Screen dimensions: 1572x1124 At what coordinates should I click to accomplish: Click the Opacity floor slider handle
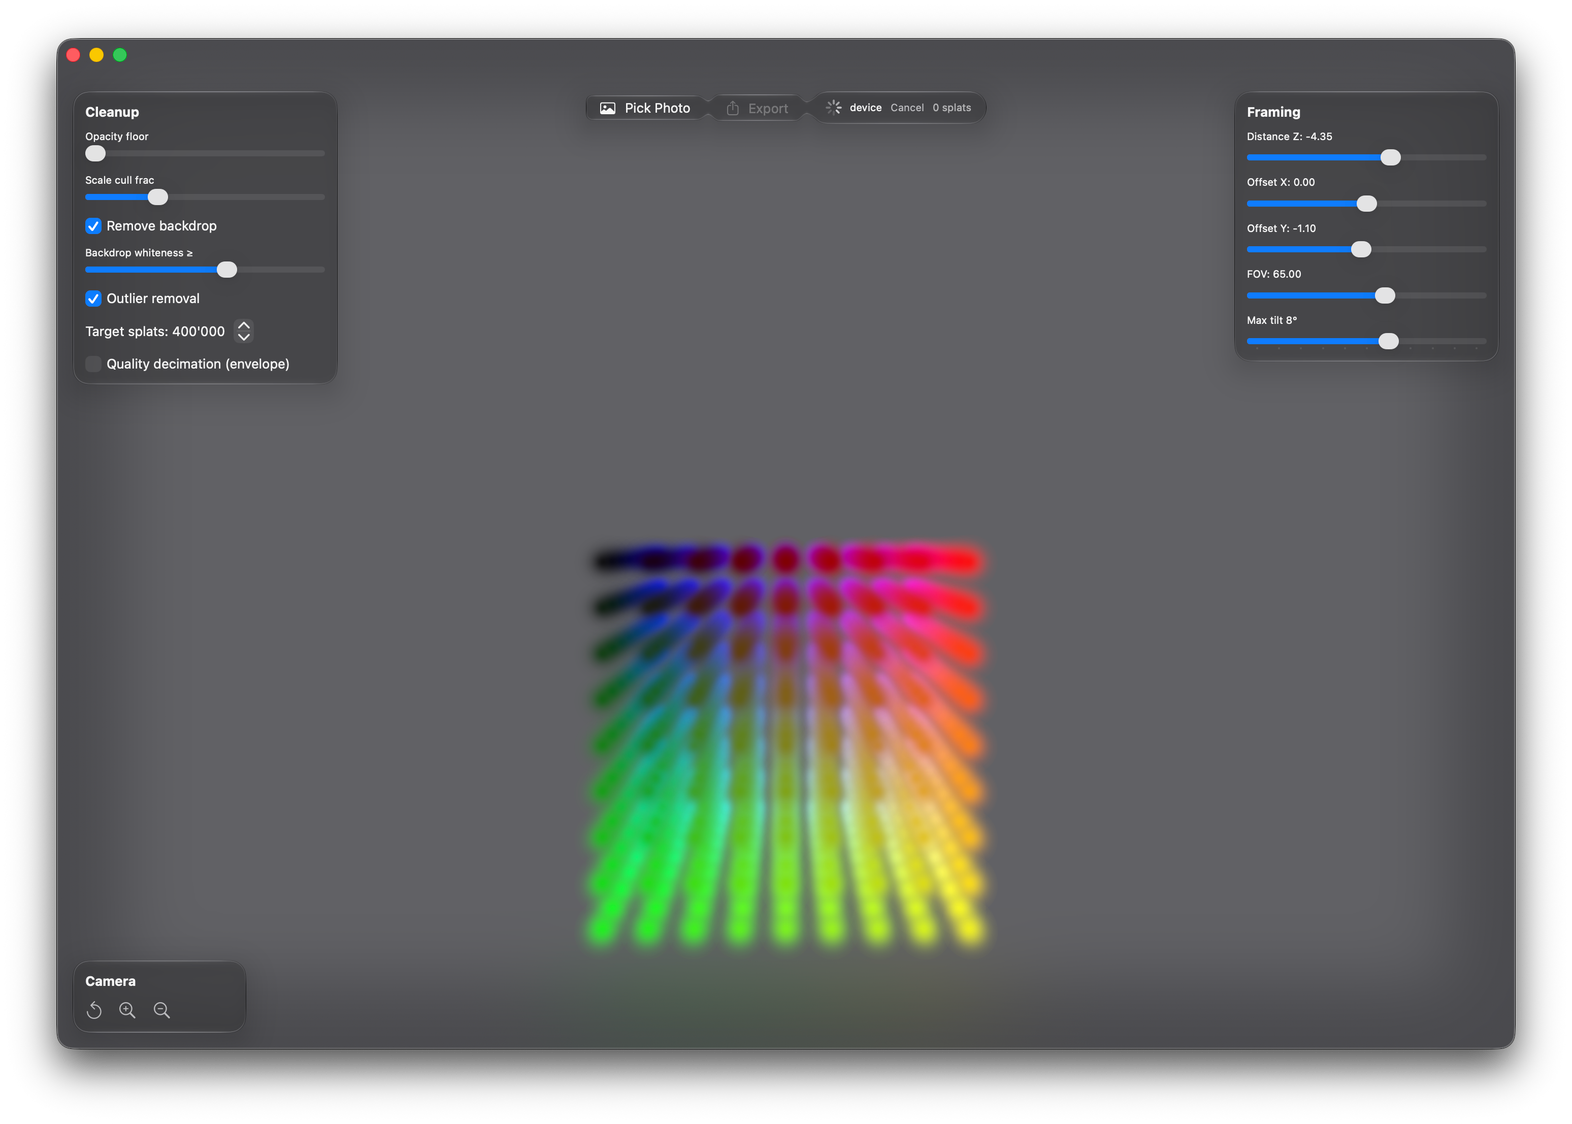[x=95, y=153]
